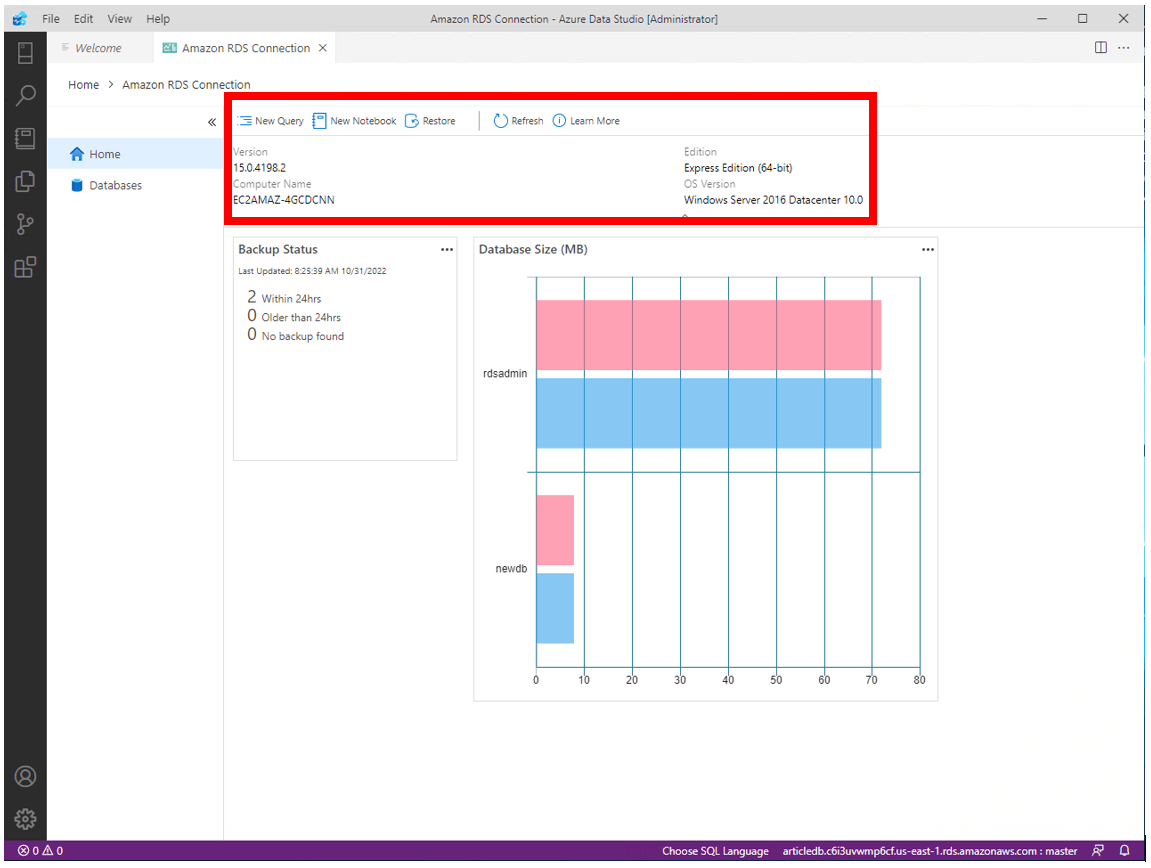Screen dimensions: 1151x868
Task: Click Windows Server 2016 Datacenter text
Action: point(774,200)
